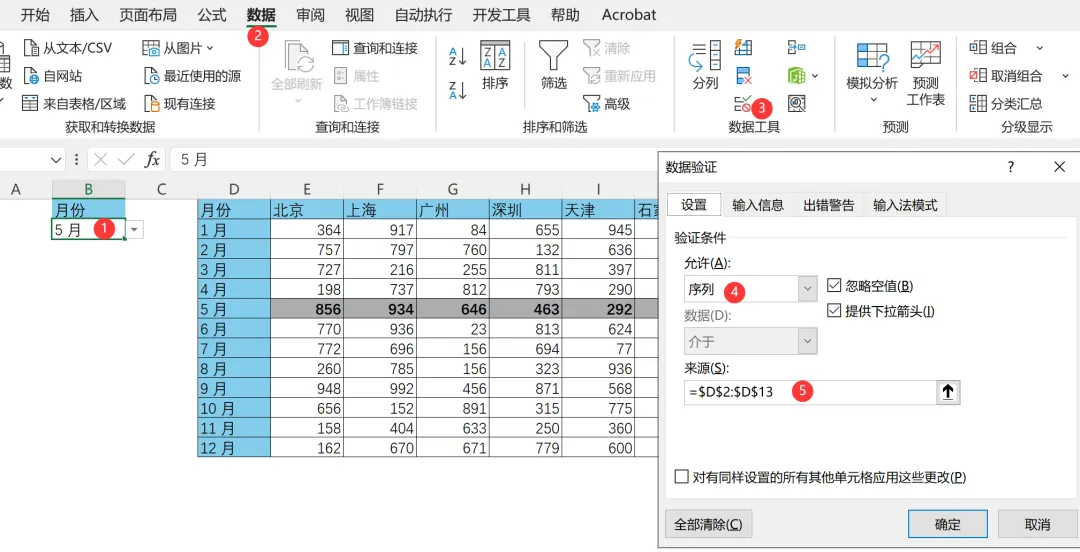This screenshot has width=1080, height=552.
Task: Click the 确定 button
Action: click(948, 524)
